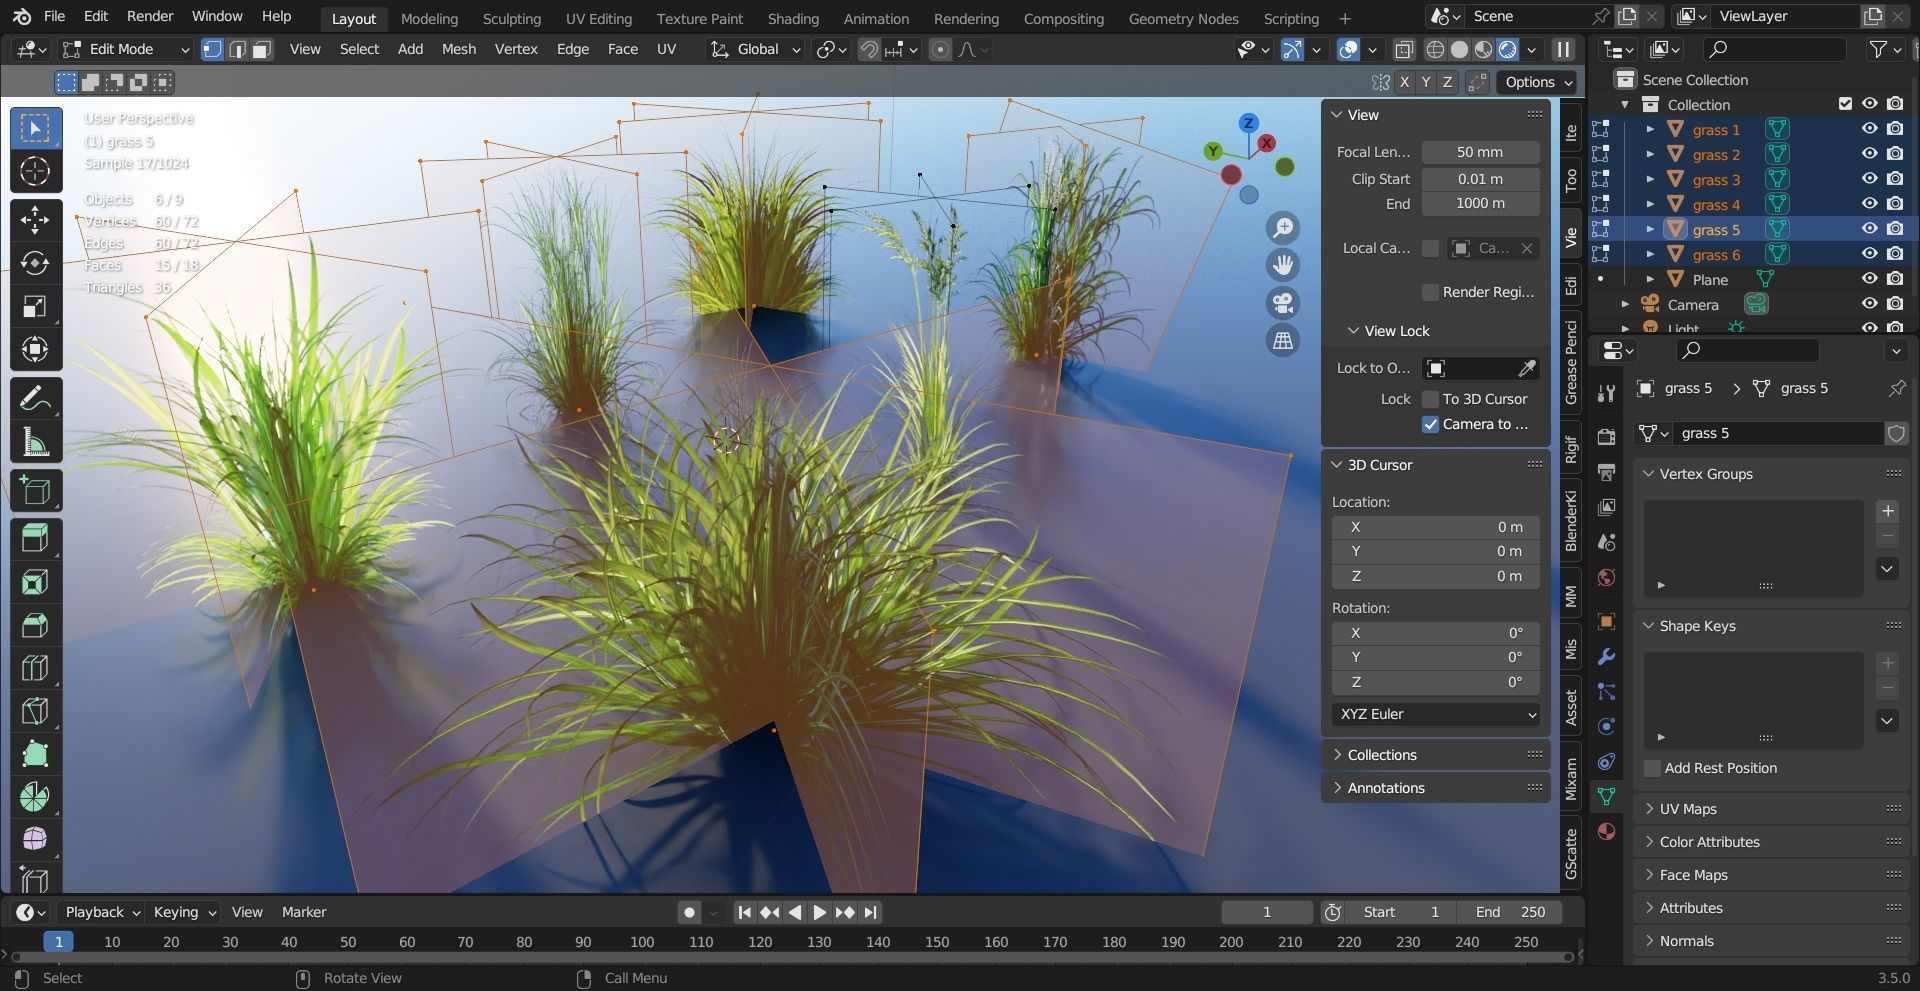Expand the Color Attributes panel
The width and height of the screenshot is (1920, 991).
[x=1772, y=842]
